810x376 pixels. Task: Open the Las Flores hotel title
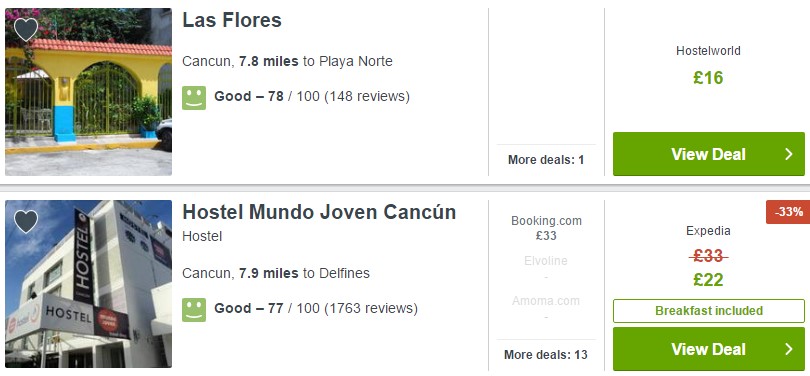tap(232, 20)
